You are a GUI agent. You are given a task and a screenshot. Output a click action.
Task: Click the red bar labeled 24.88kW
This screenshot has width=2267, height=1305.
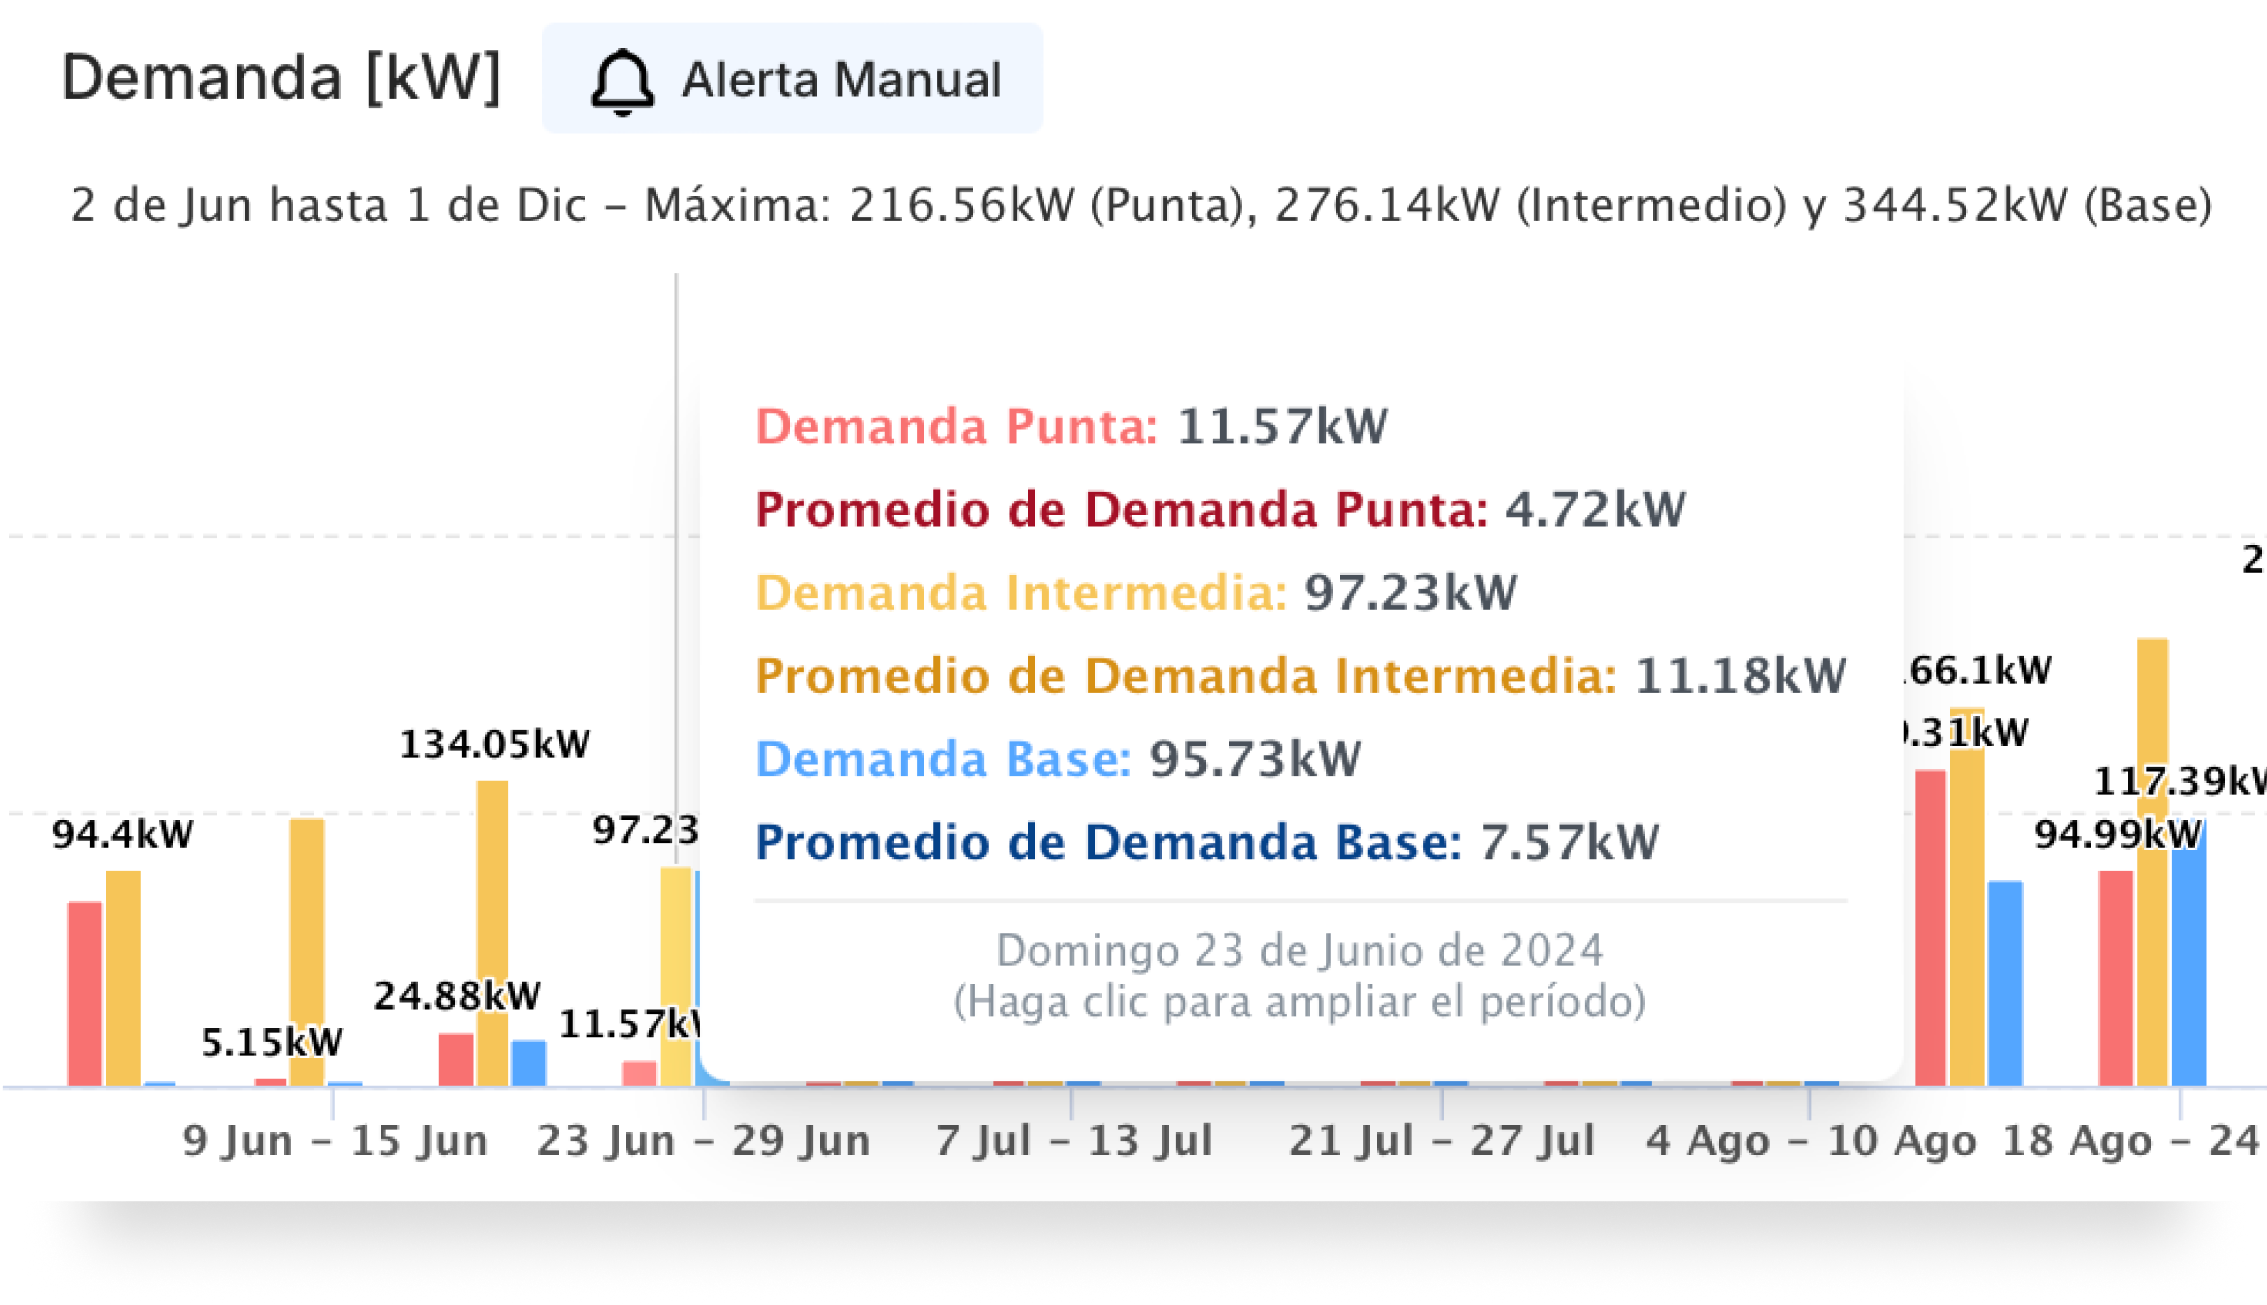coord(456,1059)
